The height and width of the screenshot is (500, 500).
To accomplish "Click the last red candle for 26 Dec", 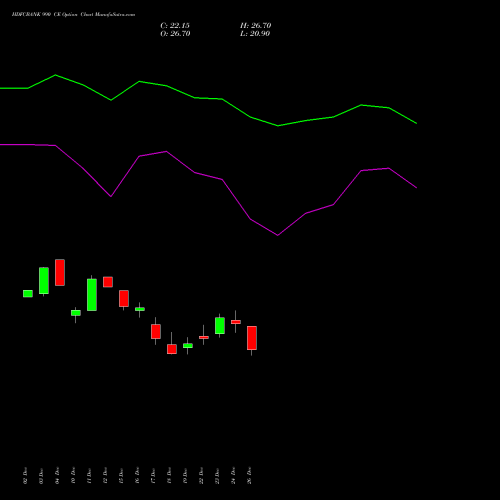I will (x=252, y=338).
